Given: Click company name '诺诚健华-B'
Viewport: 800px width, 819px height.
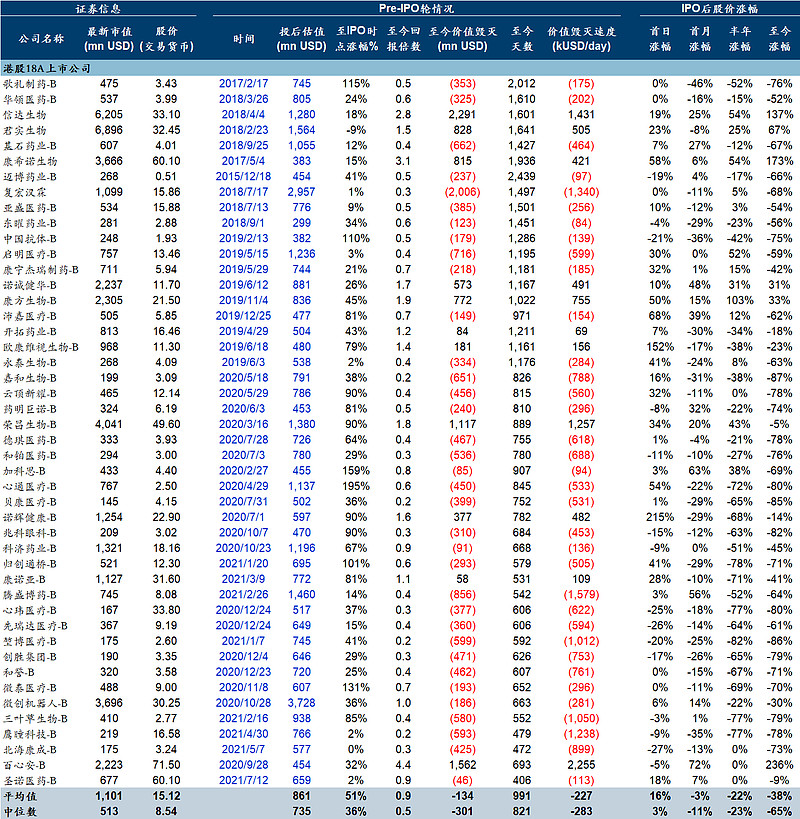Looking at the screenshot, I should coord(30,285).
